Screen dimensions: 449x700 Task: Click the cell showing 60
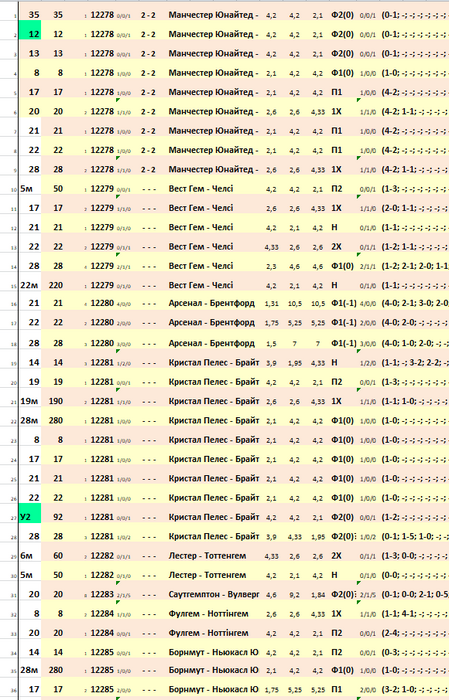pos(56,556)
